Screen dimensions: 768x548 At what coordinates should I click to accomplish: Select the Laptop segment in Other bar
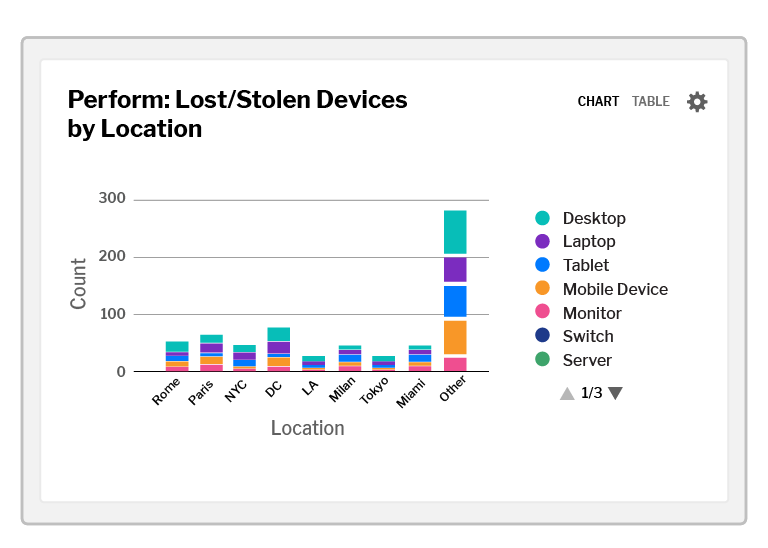click(x=455, y=270)
